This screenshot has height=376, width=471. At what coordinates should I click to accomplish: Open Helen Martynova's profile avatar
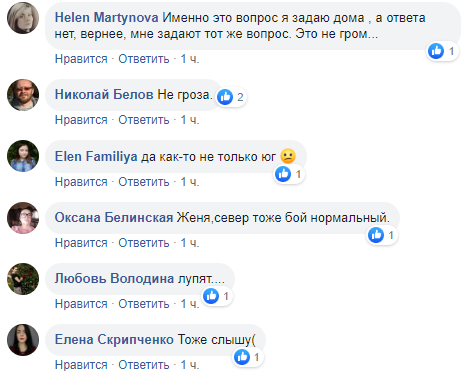click(x=23, y=18)
